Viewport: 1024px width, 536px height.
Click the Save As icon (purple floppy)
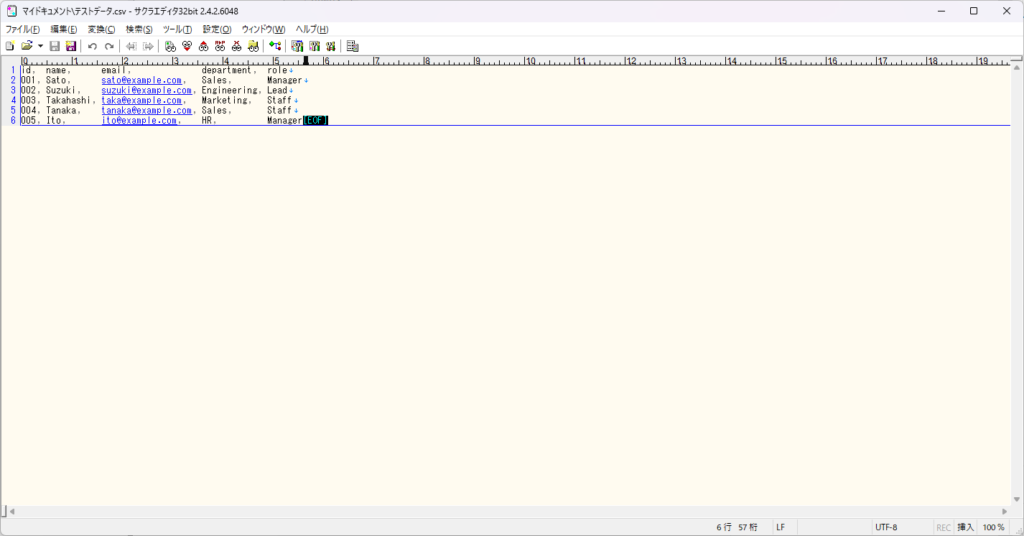(x=71, y=46)
